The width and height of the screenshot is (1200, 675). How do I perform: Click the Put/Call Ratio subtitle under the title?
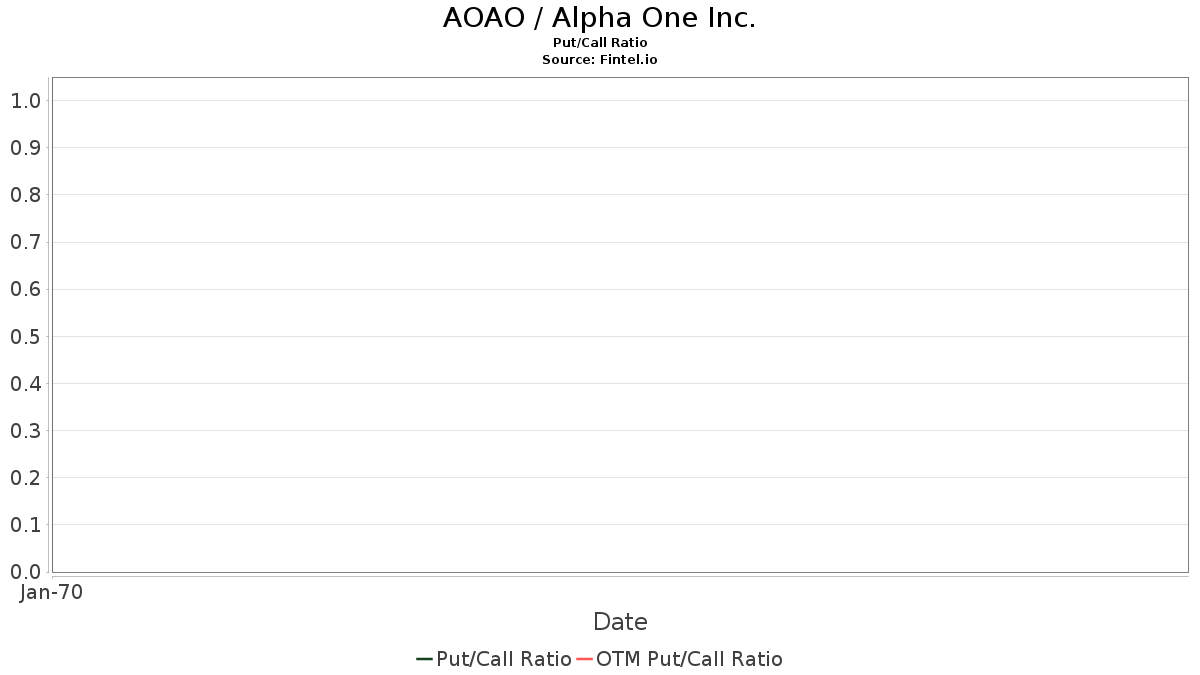click(599, 43)
